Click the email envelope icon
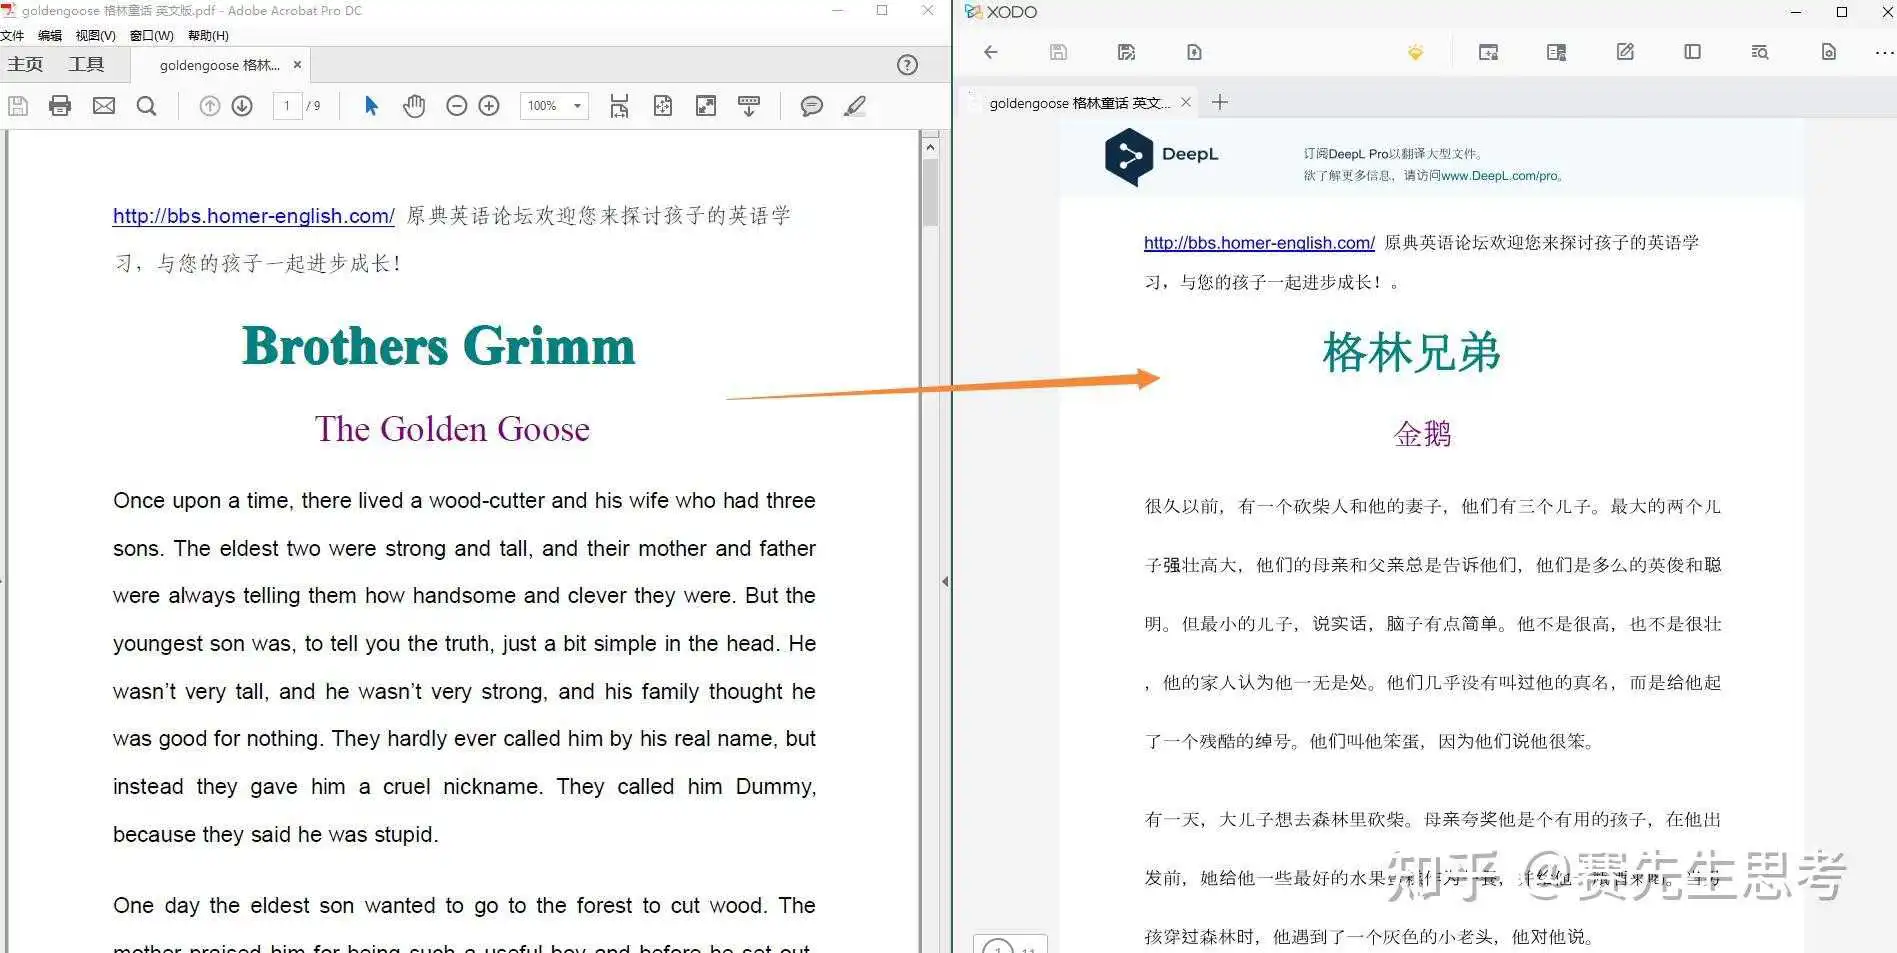 (104, 106)
